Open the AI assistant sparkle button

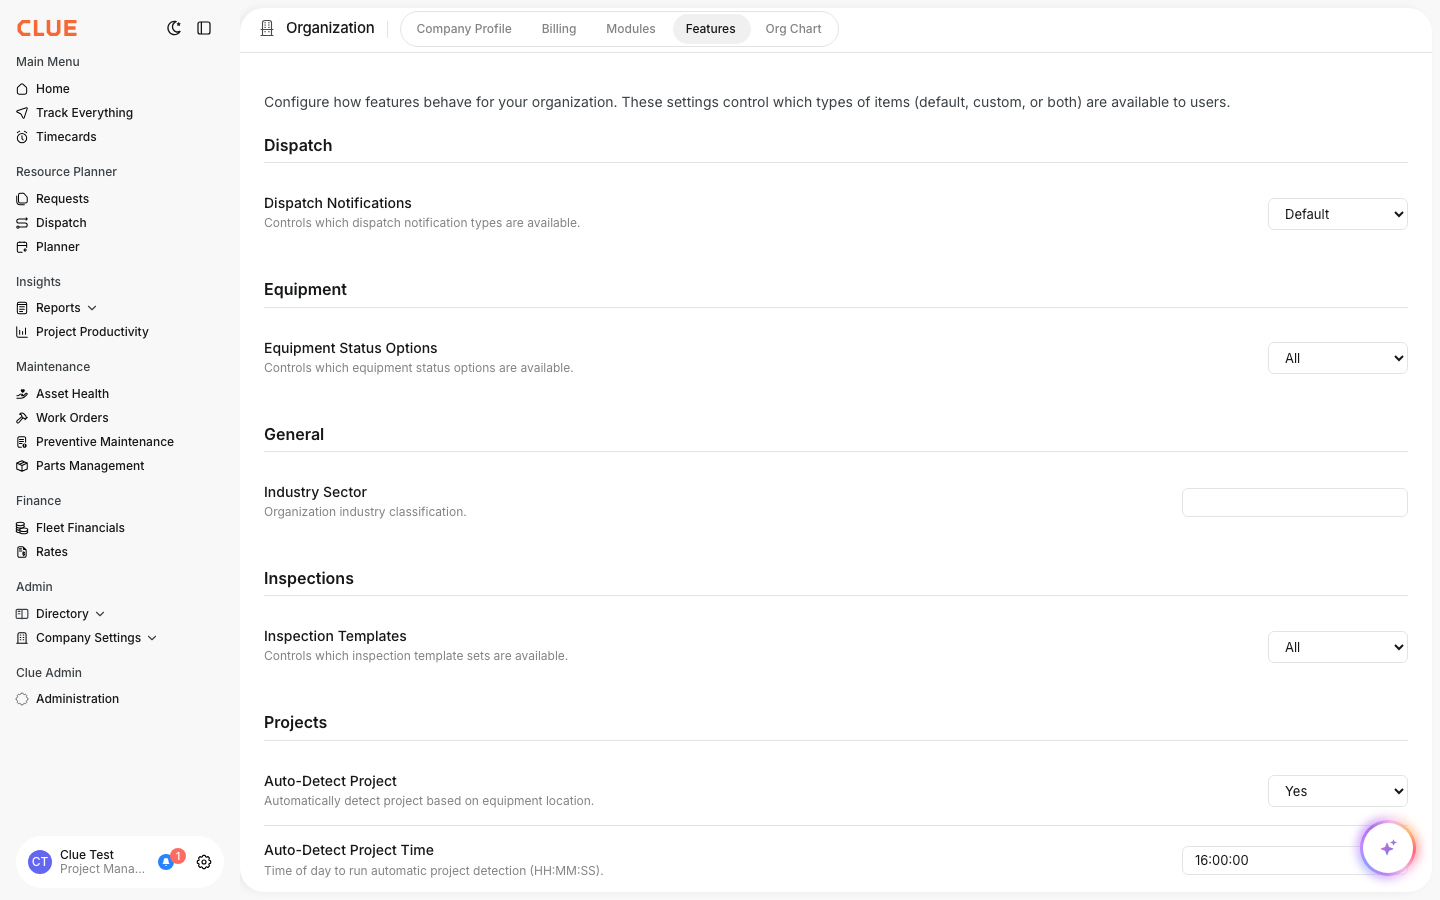1388,847
